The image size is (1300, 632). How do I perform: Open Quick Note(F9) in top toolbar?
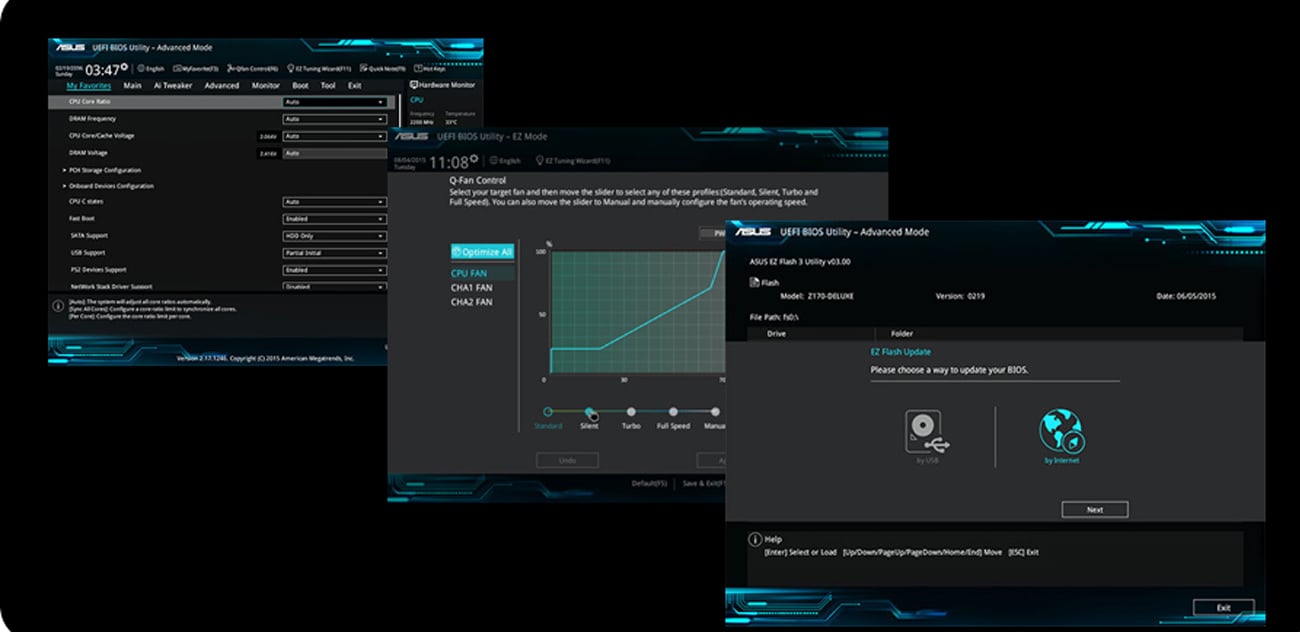pos(382,69)
